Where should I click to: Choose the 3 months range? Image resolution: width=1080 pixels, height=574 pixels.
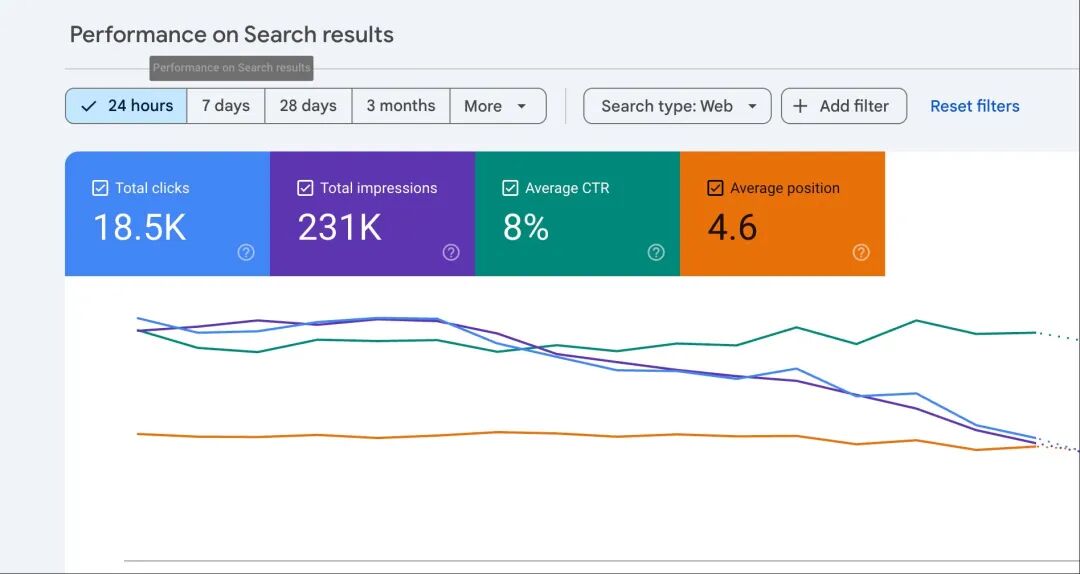click(x=401, y=106)
